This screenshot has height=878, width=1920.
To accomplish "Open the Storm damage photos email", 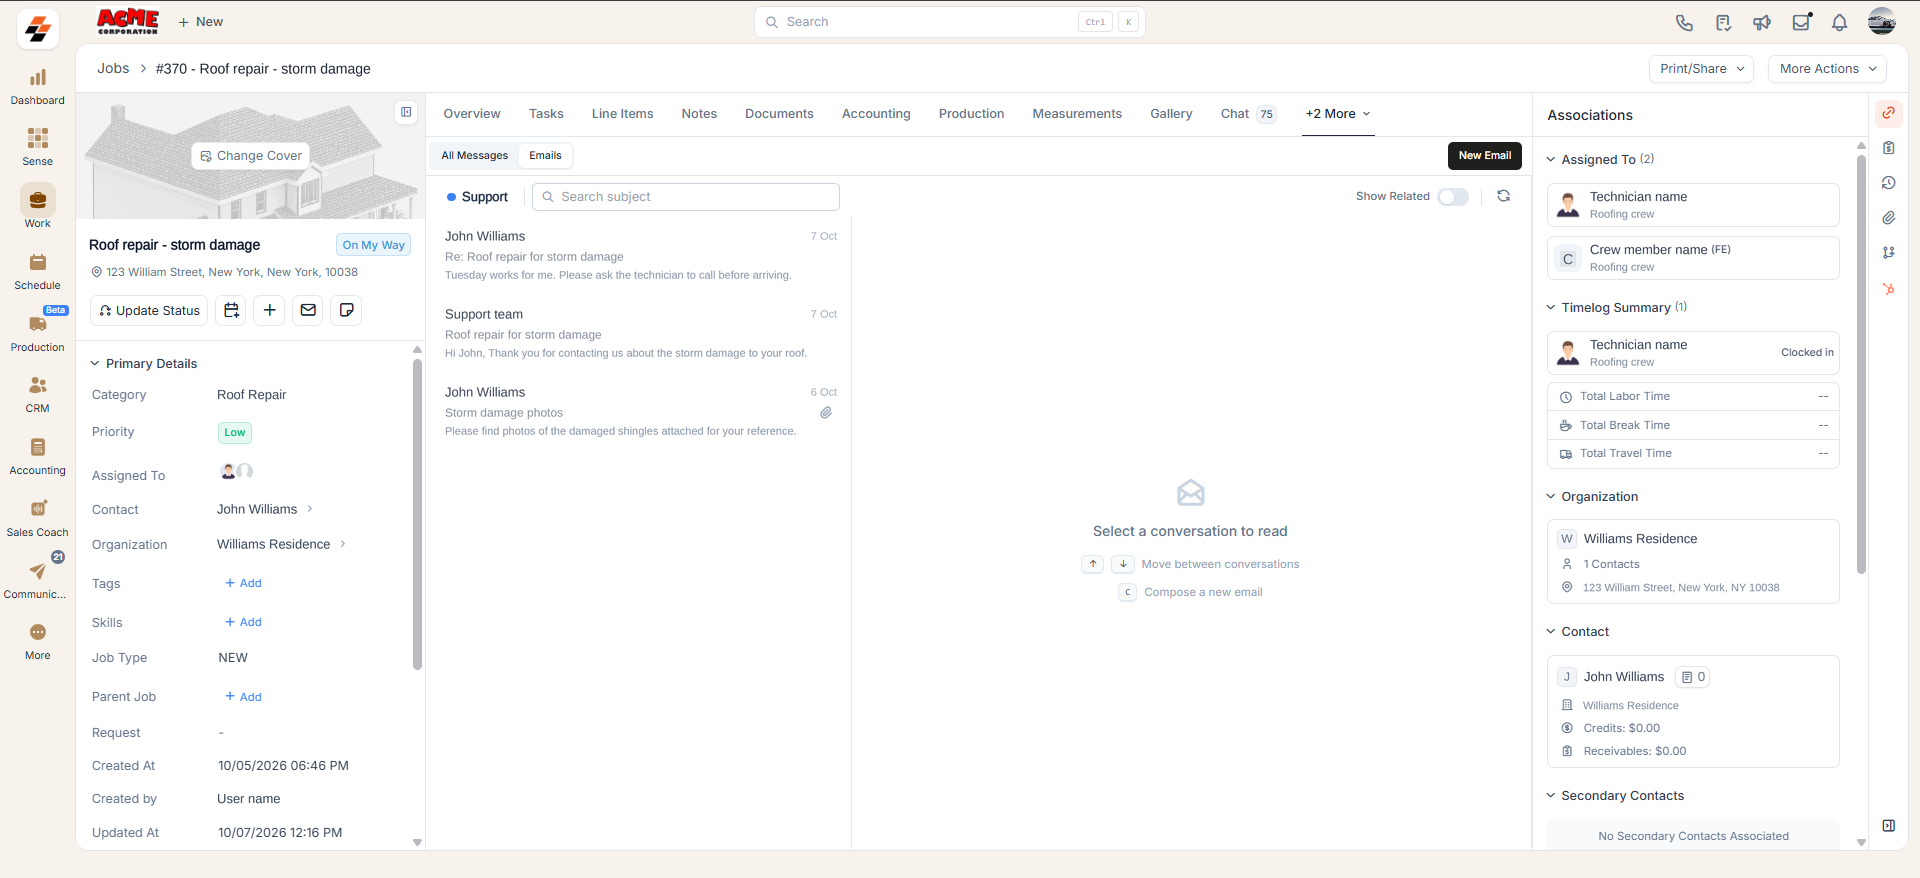I will coord(640,412).
